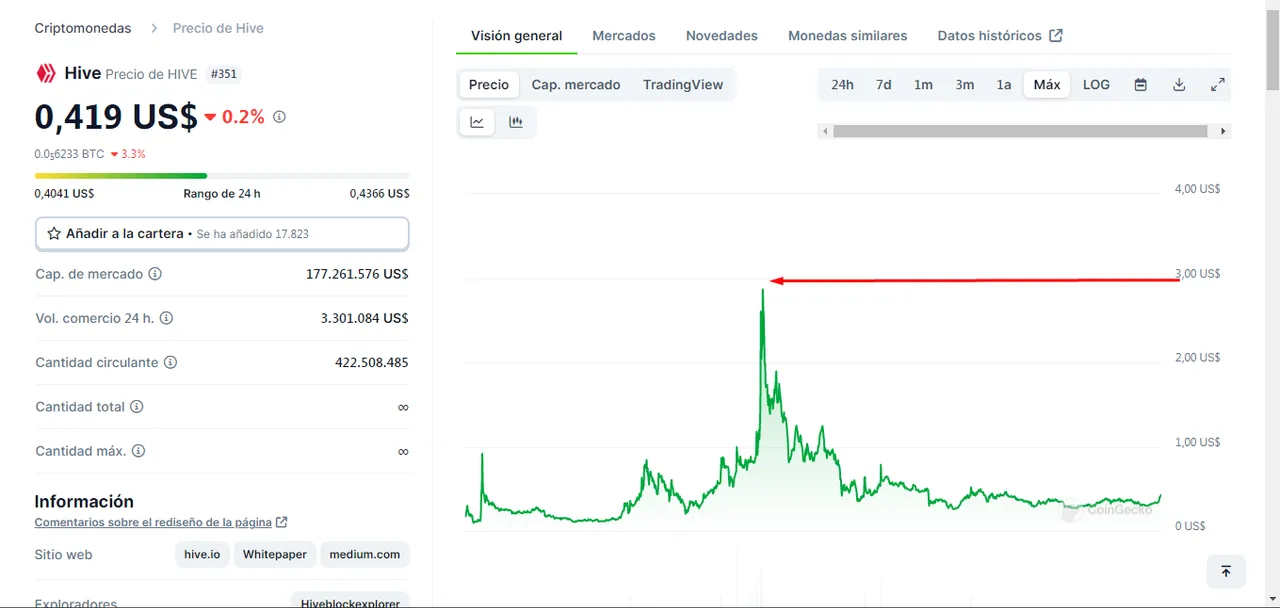The image size is (1280, 608).
Task: Set chart range to 3m
Action: [x=964, y=85]
